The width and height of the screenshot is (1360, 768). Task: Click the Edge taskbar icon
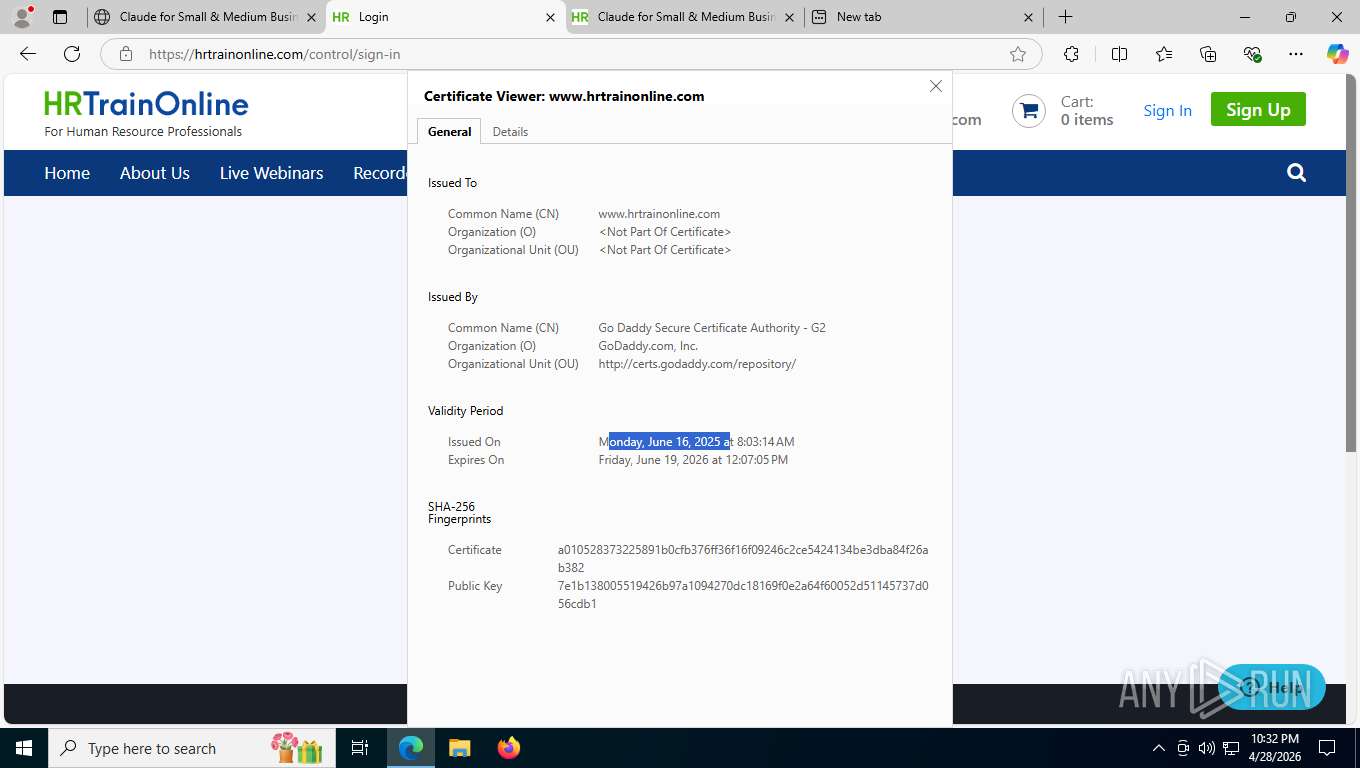coord(411,748)
